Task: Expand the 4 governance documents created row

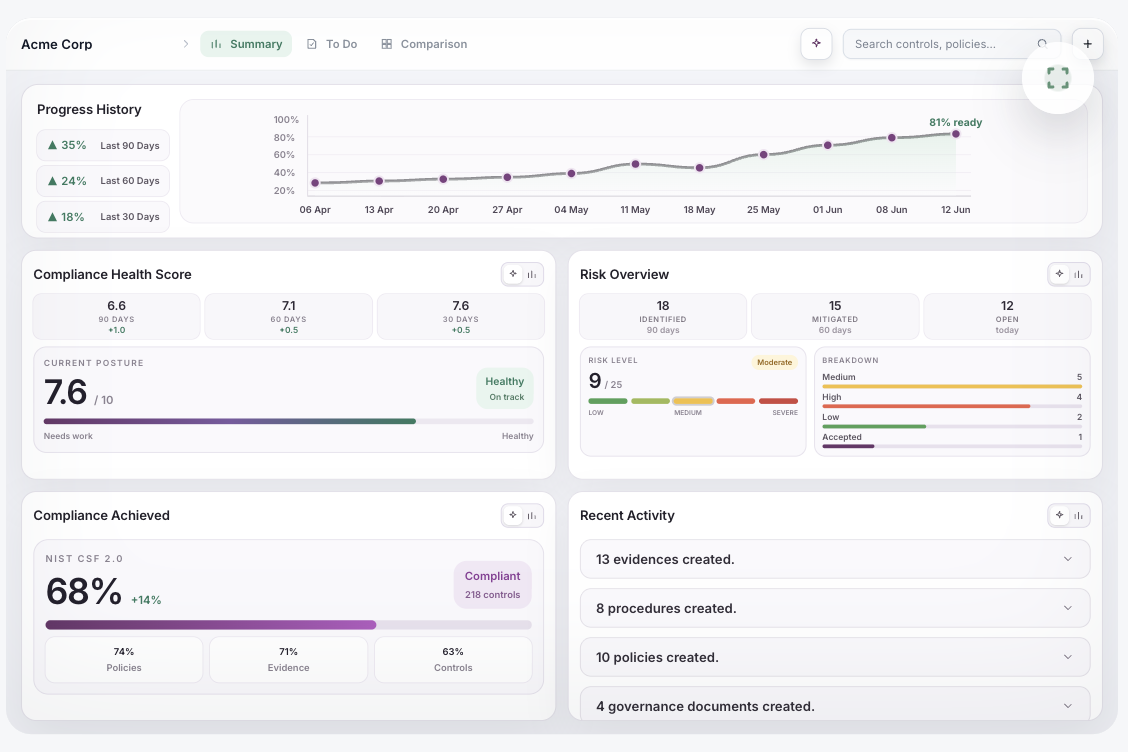Action: pos(834,705)
